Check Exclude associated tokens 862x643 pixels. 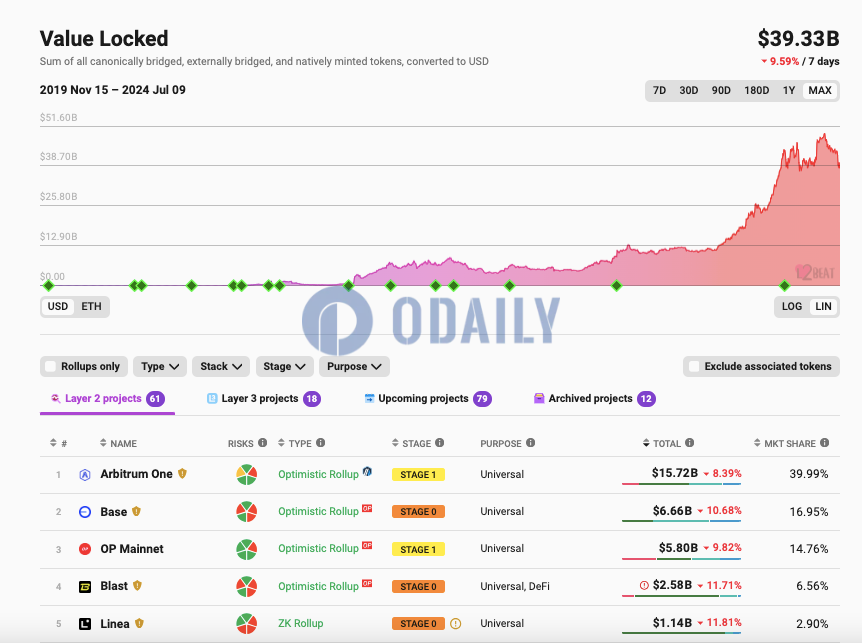pos(694,367)
